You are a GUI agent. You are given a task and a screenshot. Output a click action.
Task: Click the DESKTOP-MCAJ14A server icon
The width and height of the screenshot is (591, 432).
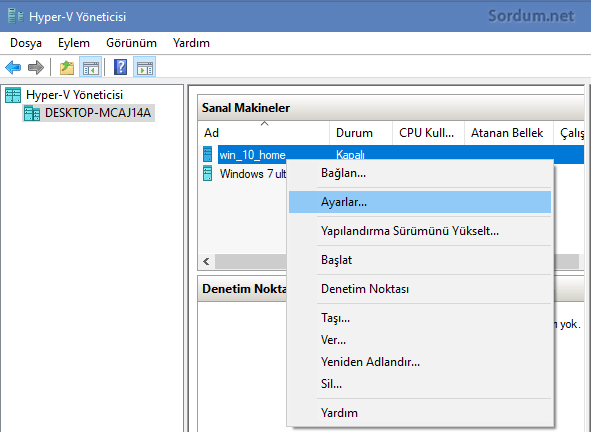pyautogui.click(x=32, y=113)
